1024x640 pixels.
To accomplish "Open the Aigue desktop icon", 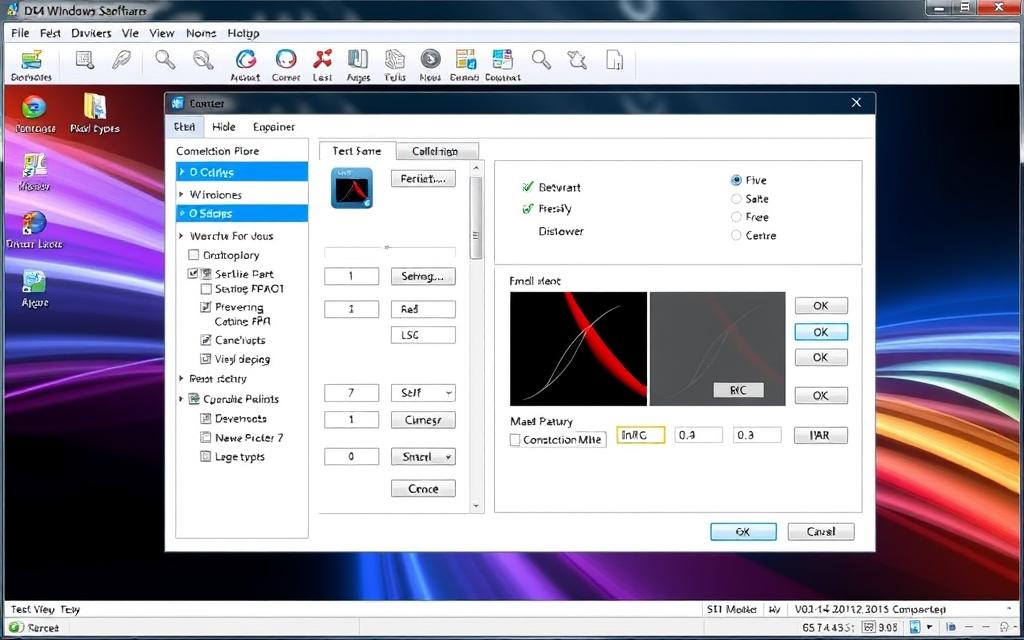I will coord(34,281).
